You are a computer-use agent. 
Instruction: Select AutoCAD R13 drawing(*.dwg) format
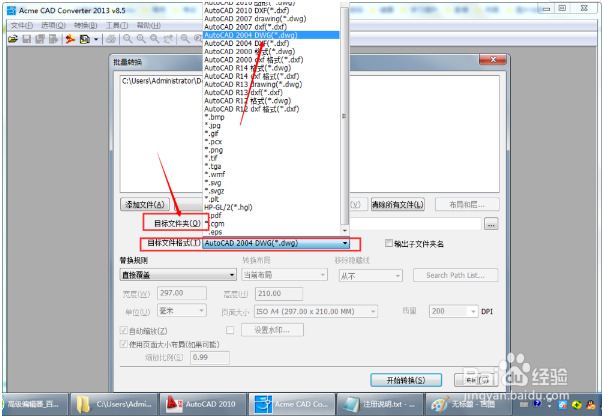[271, 84]
